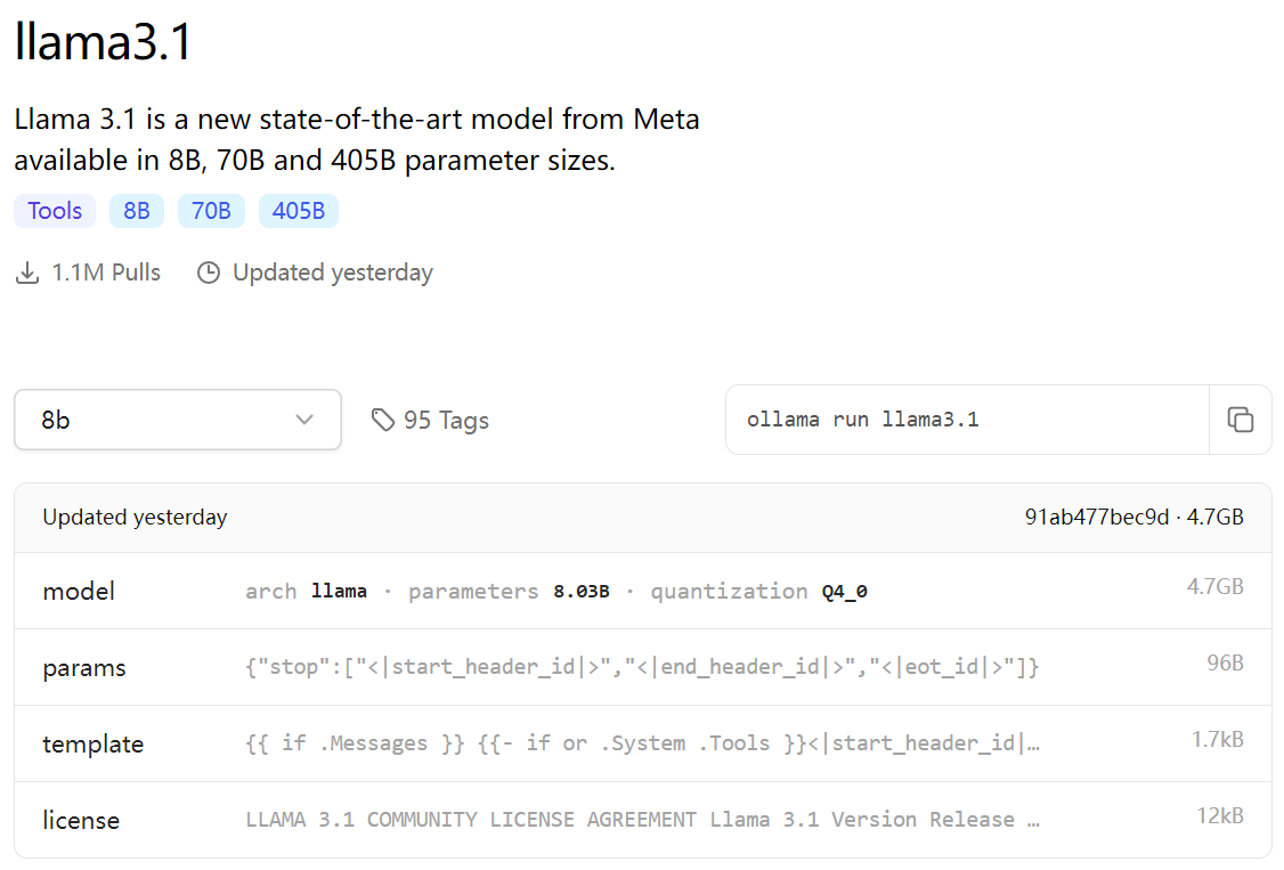This screenshot has height=870, width=1284.
Task: Click the digest 91ab477bec9d · 4.7GB
Action: [x=1134, y=517]
